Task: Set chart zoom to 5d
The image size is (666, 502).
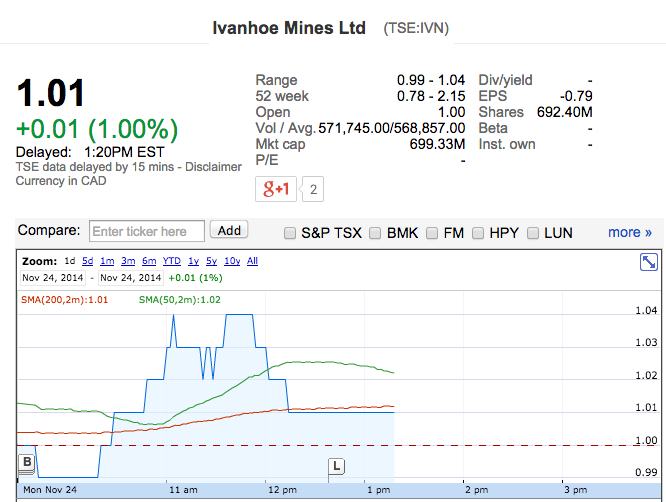Action: 88,261
